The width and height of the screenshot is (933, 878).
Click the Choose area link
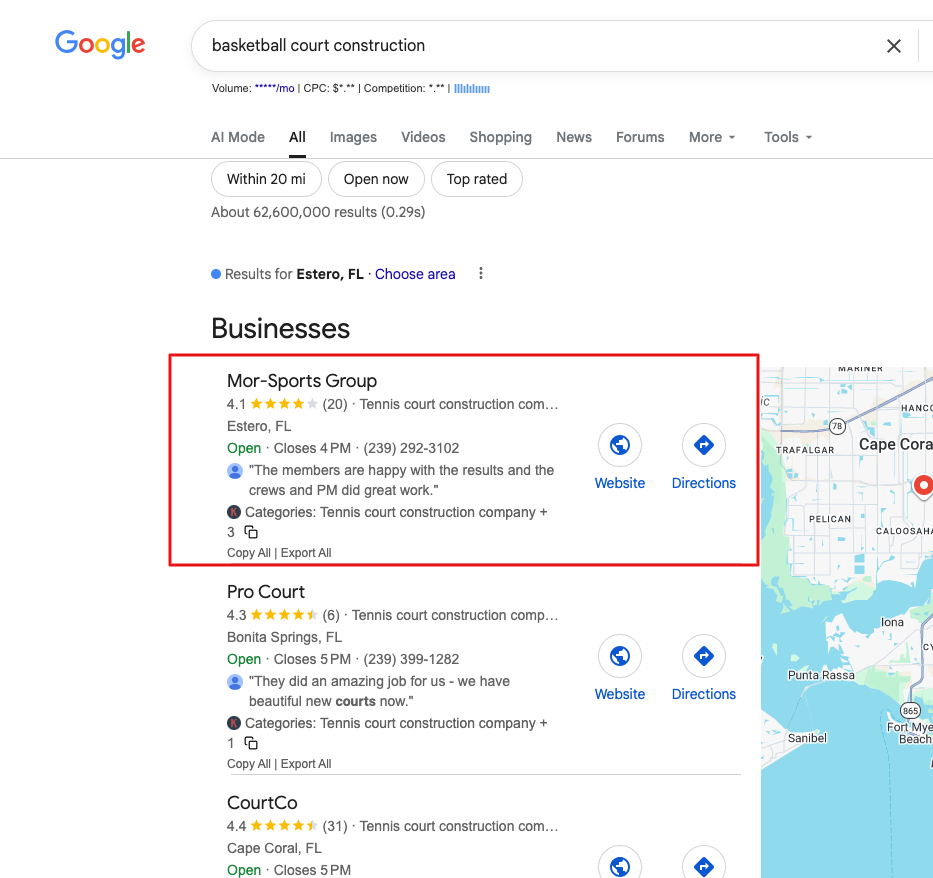point(415,274)
